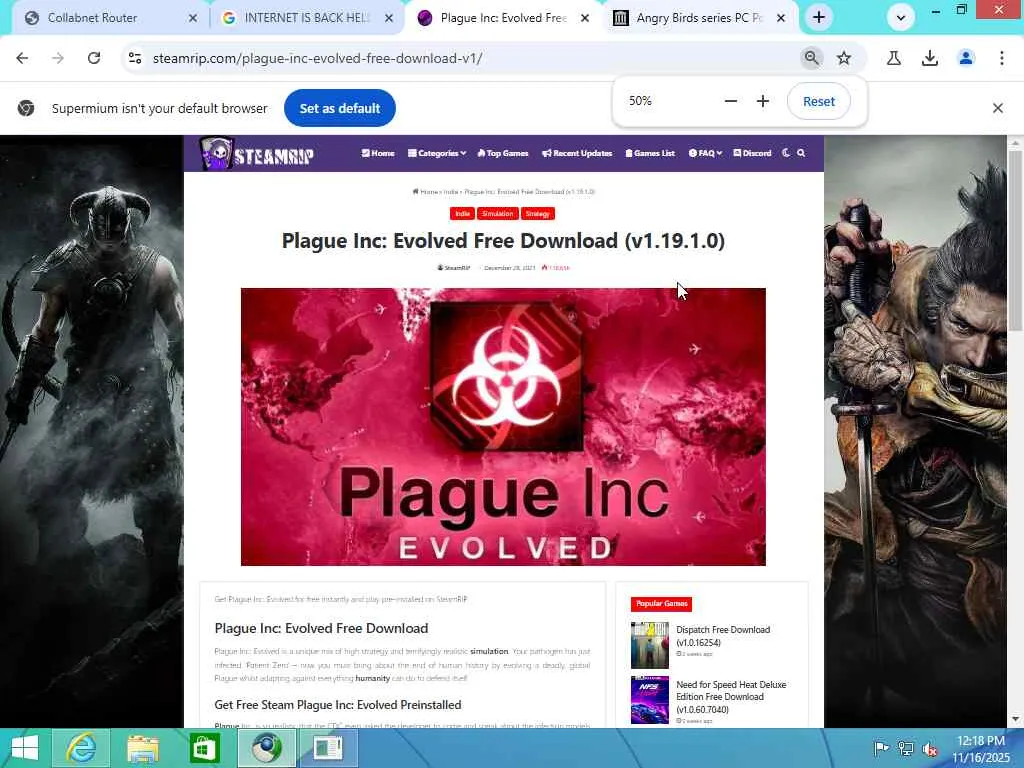The image size is (1024, 768).
Task: Close the Plague Inc: Evolved tab
Action: pyautogui.click(x=585, y=18)
